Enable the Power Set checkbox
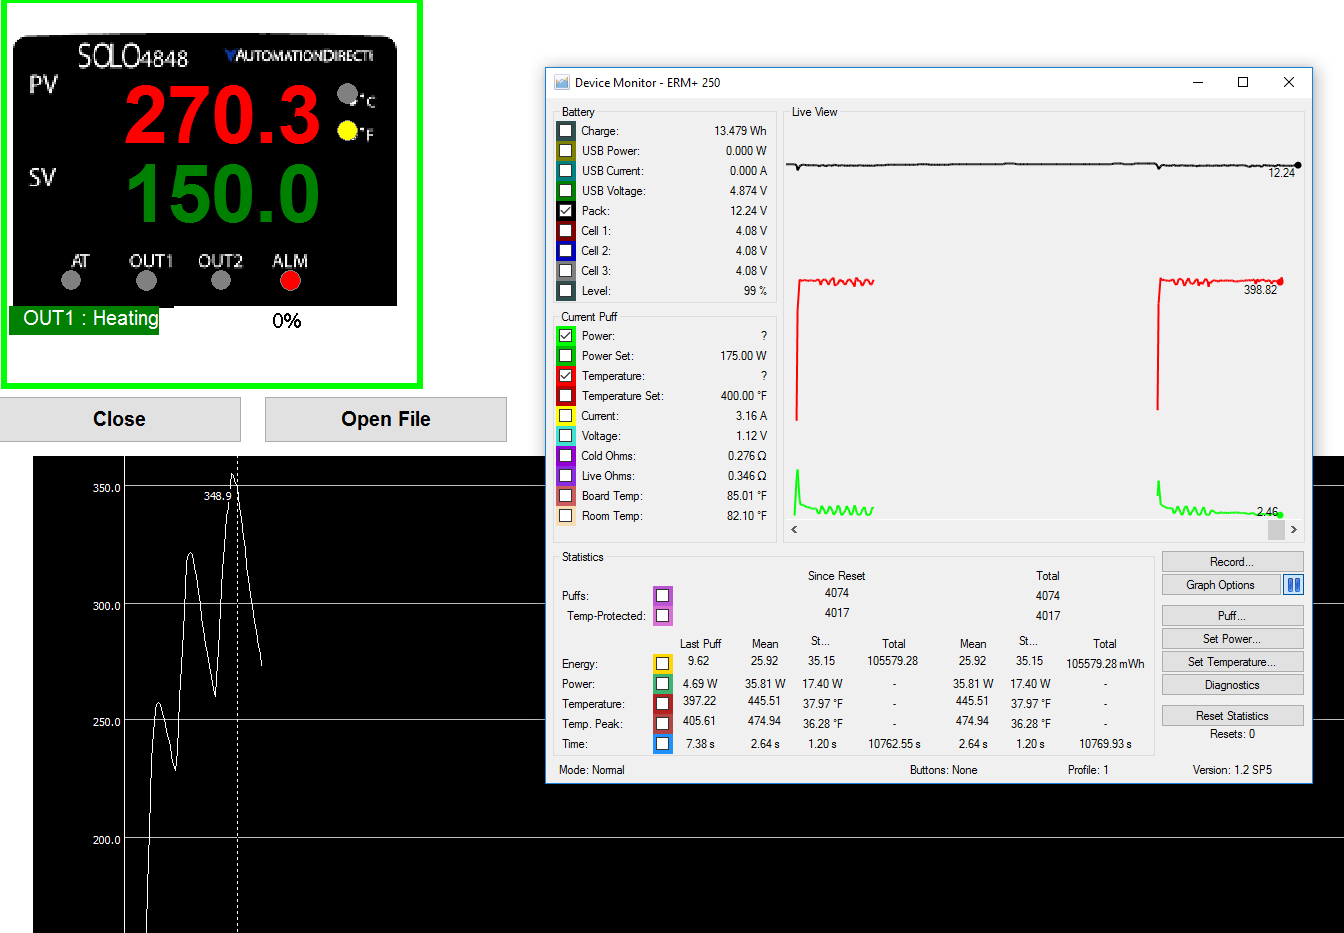 (x=566, y=356)
